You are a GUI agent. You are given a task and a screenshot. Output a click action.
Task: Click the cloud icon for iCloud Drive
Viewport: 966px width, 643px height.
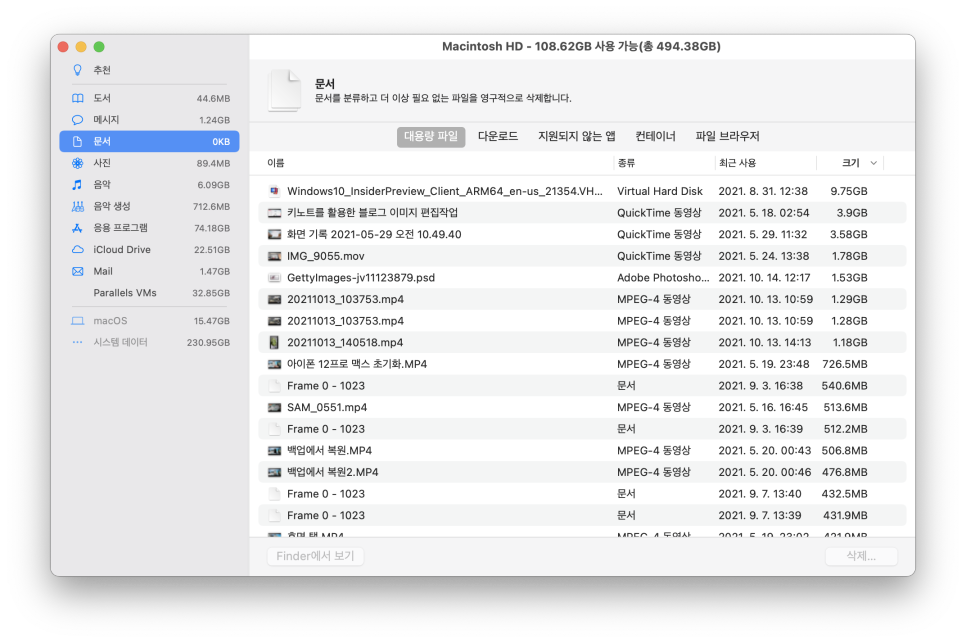78,249
